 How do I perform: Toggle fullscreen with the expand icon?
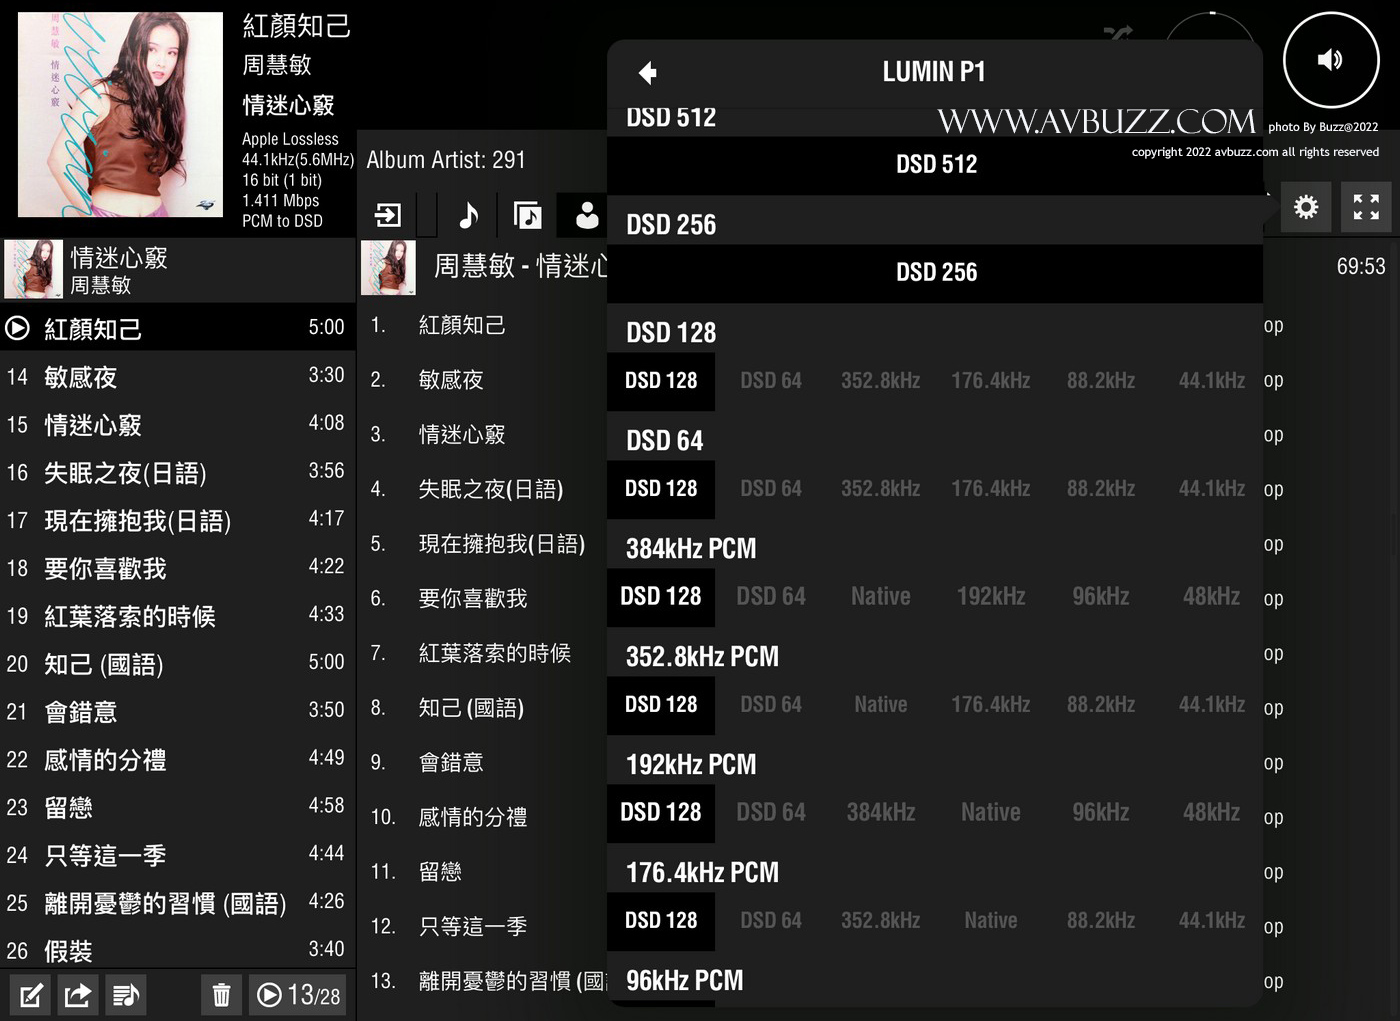(1365, 207)
